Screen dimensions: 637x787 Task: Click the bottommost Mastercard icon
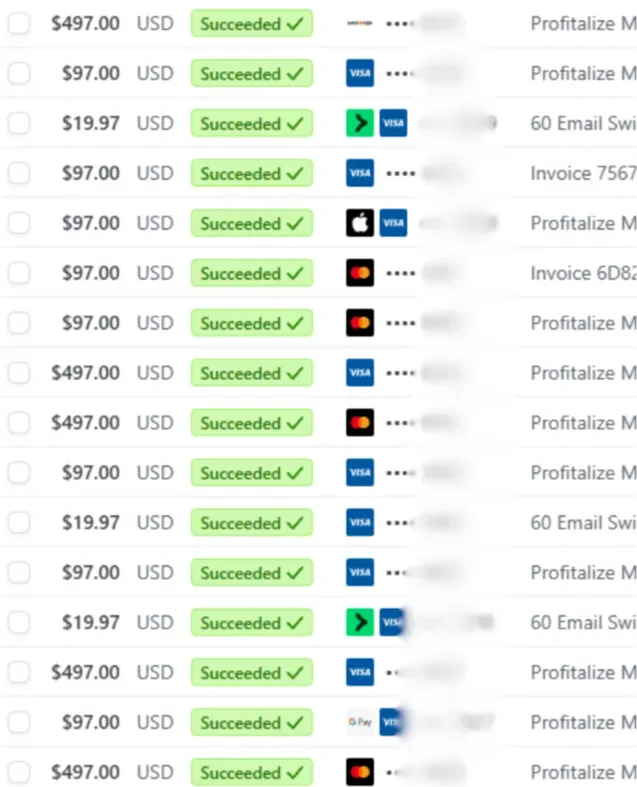tap(360, 772)
